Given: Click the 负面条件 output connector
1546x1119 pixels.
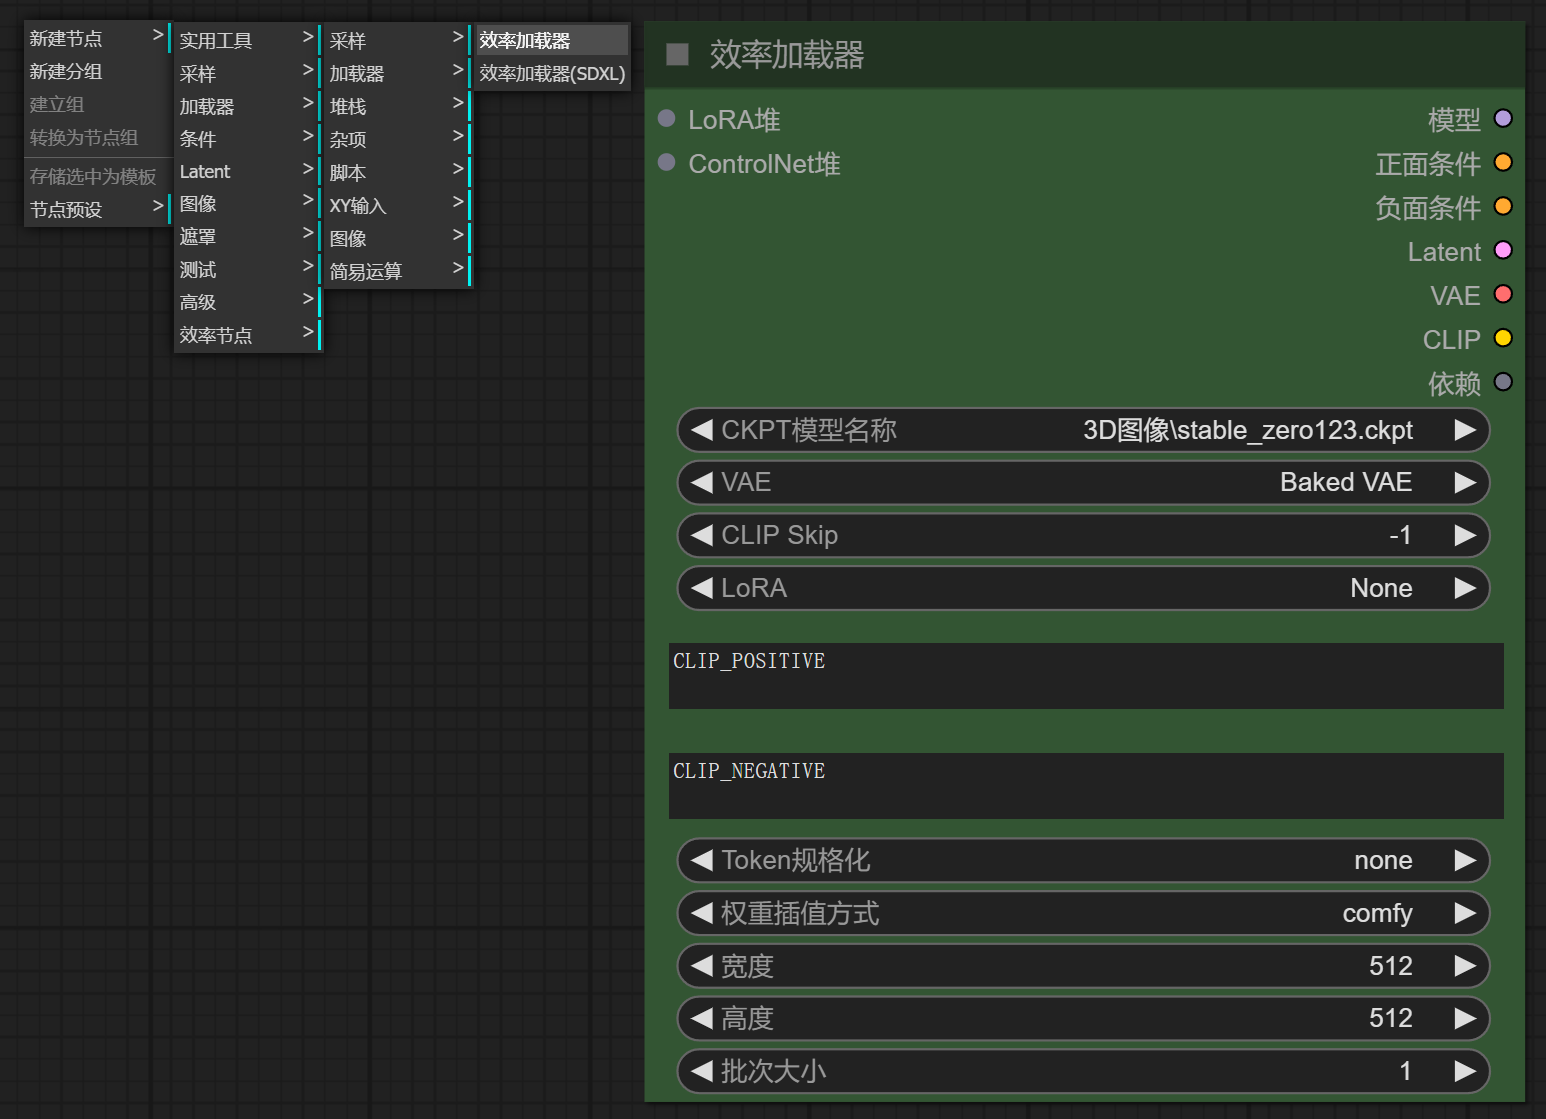Looking at the screenshot, I should [1503, 207].
